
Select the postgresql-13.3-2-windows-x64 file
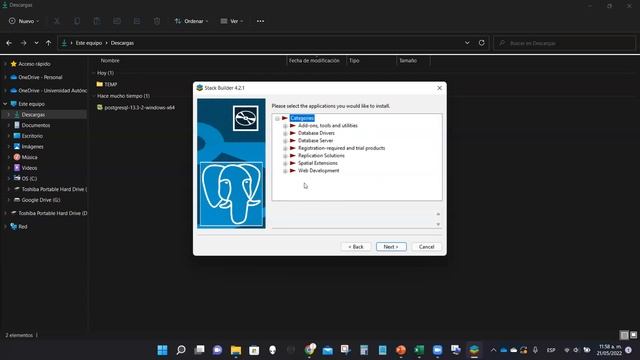[x=136, y=107]
